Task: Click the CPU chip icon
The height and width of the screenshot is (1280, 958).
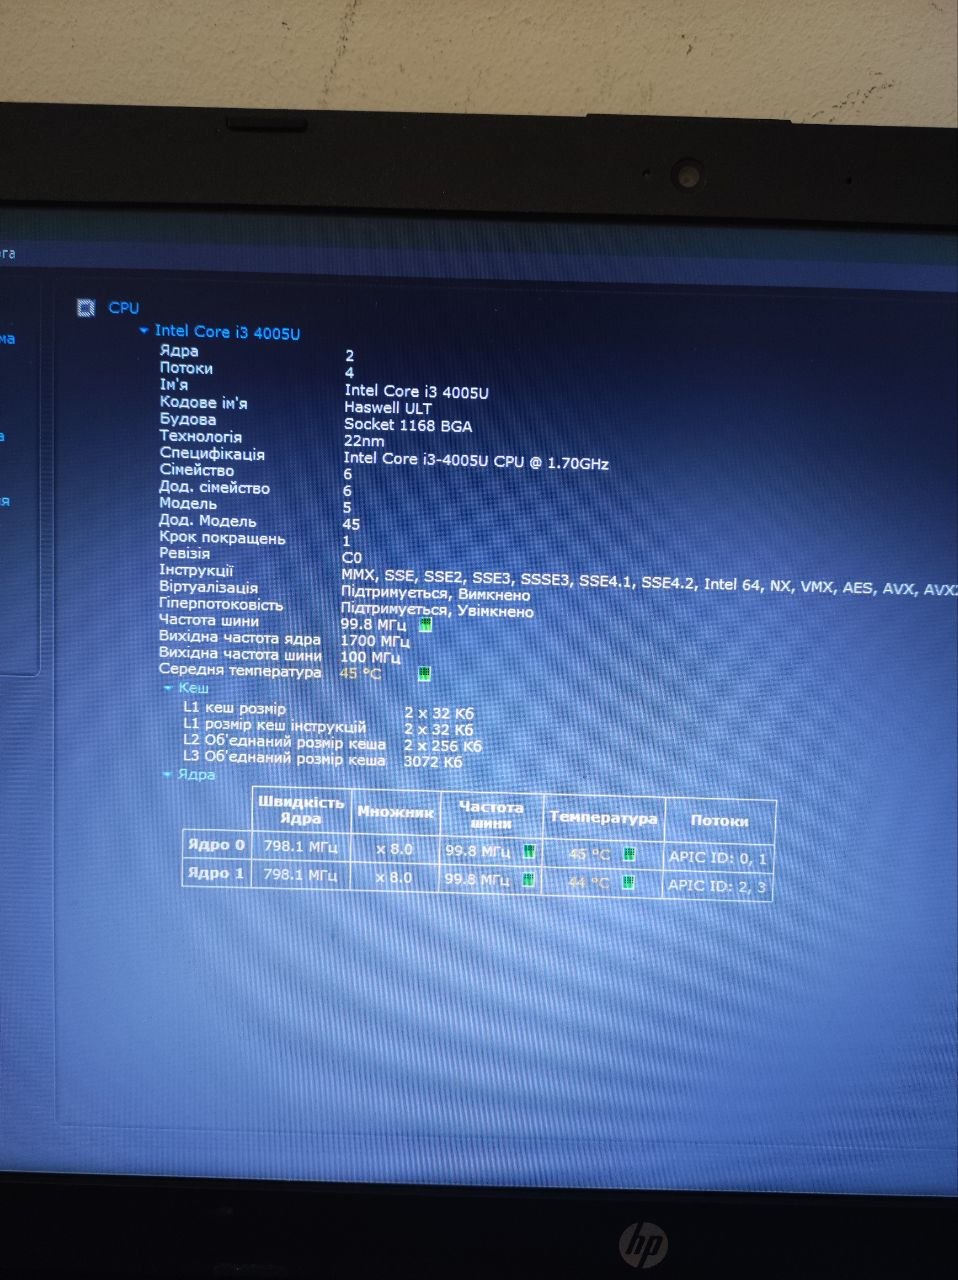Action: (87, 307)
